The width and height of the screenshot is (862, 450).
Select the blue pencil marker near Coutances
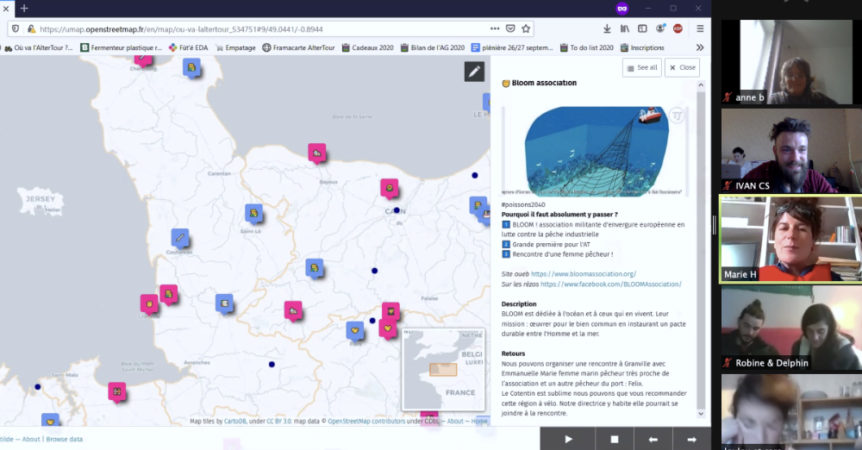(180, 238)
